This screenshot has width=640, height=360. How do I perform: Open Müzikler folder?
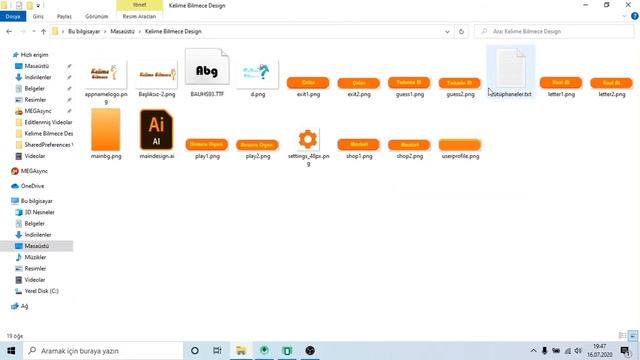pos(35,257)
